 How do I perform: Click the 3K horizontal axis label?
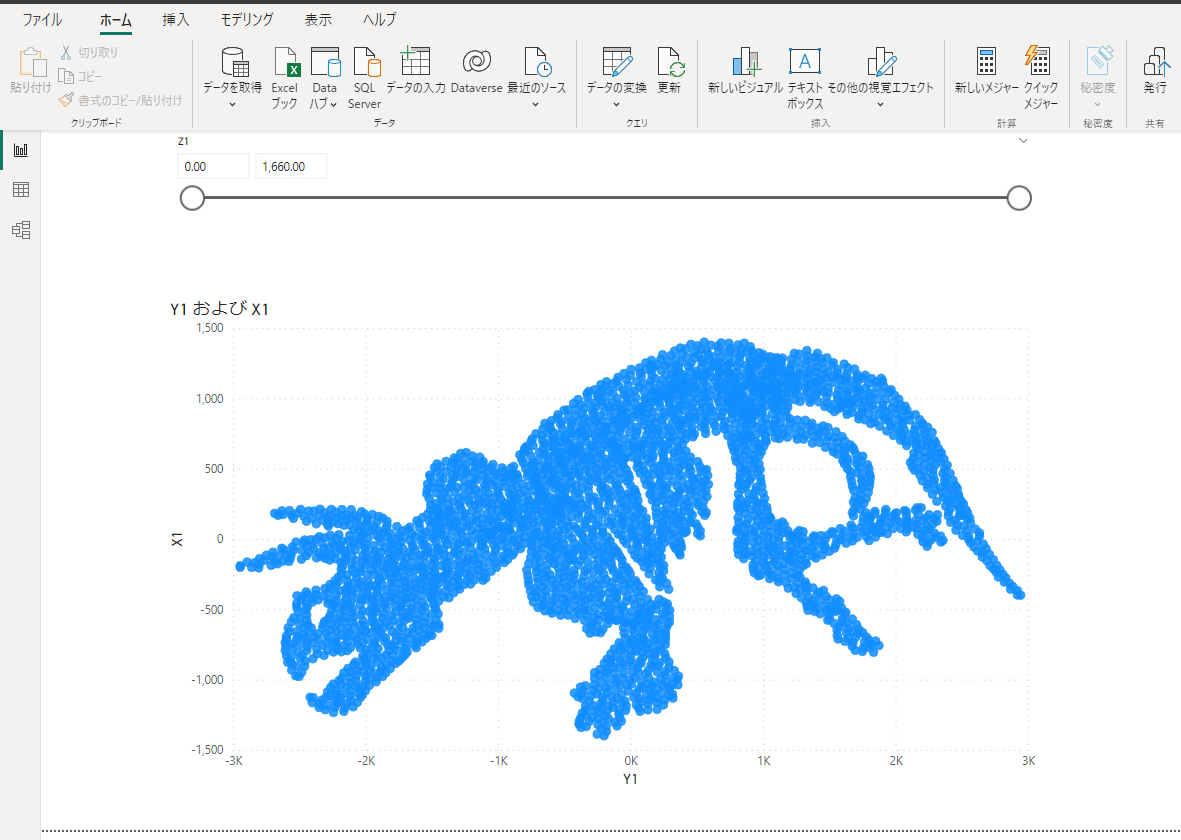(x=1029, y=761)
